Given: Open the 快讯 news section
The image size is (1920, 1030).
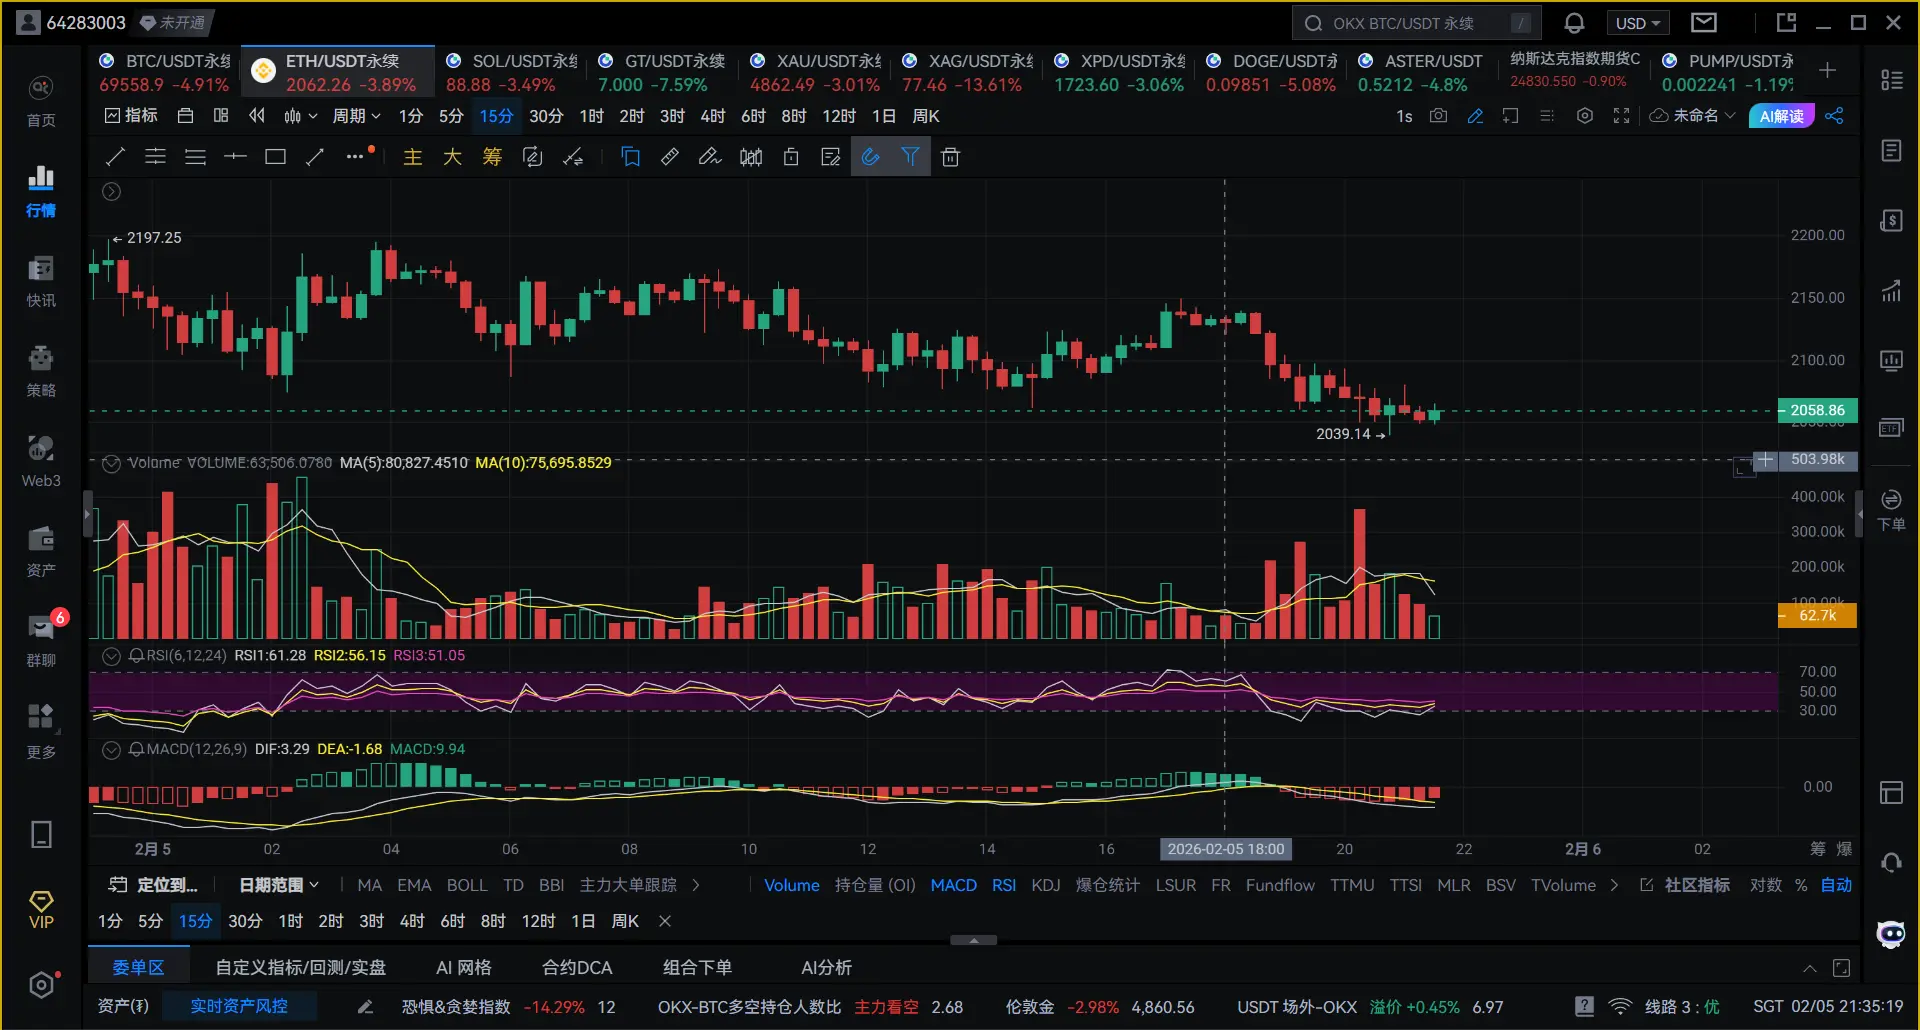Looking at the screenshot, I should [41, 282].
